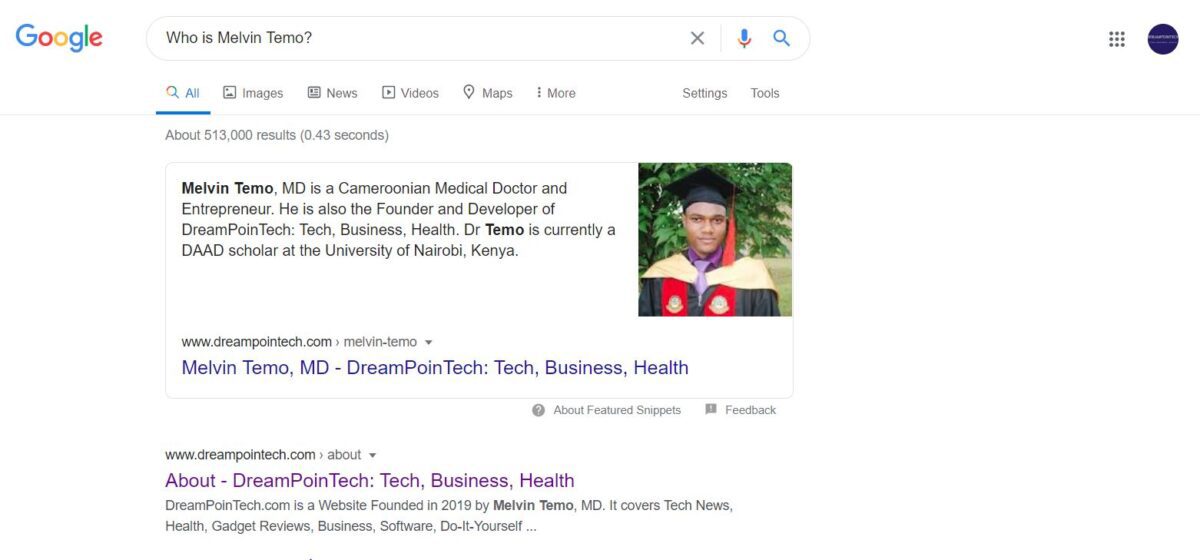
Task: Open the Google apps grid
Action: click(x=1117, y=39)
